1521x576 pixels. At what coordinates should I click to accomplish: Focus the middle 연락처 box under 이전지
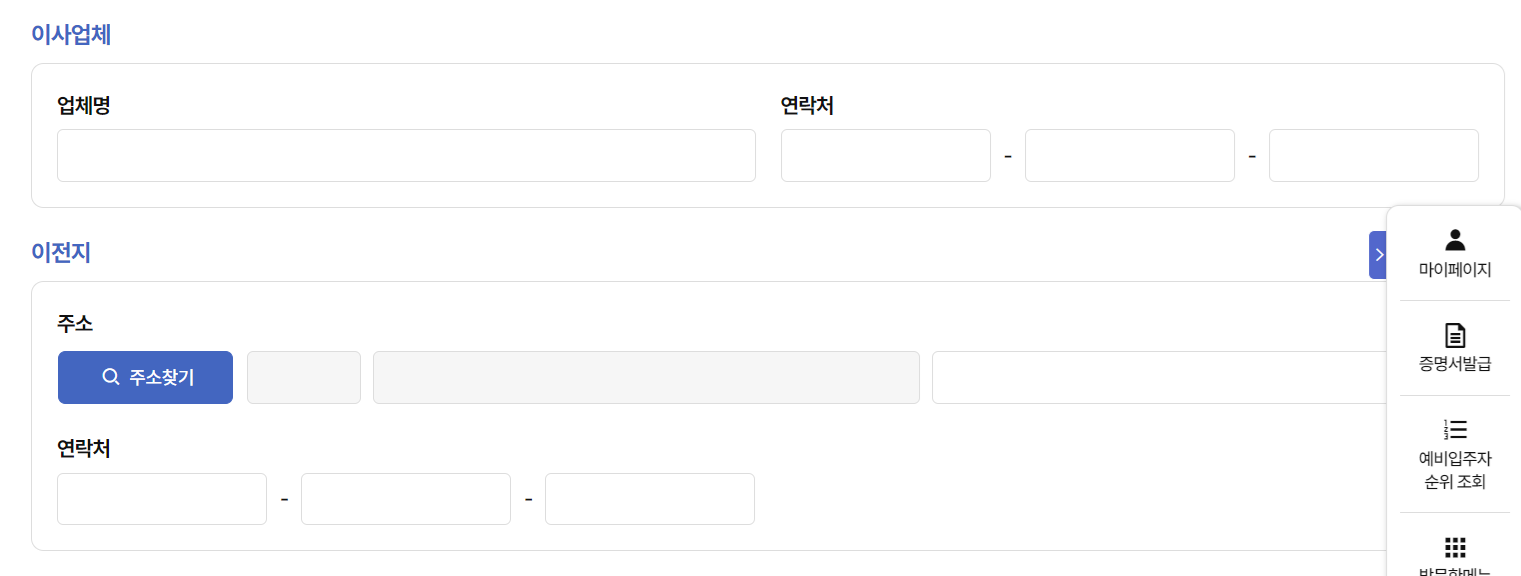pos(405,498)
